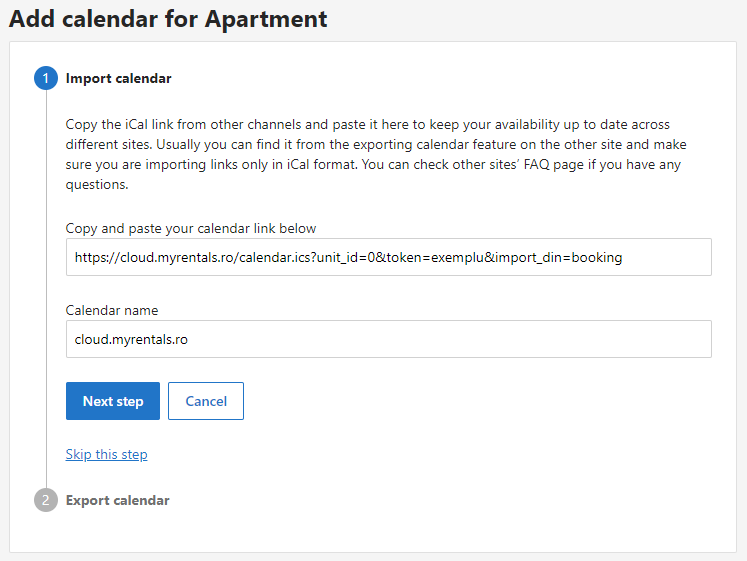Click the word 'booking' inside the URL field
The height and width of the screenshot is (561, 747).
pyautogui.click(x=596, y=257)
